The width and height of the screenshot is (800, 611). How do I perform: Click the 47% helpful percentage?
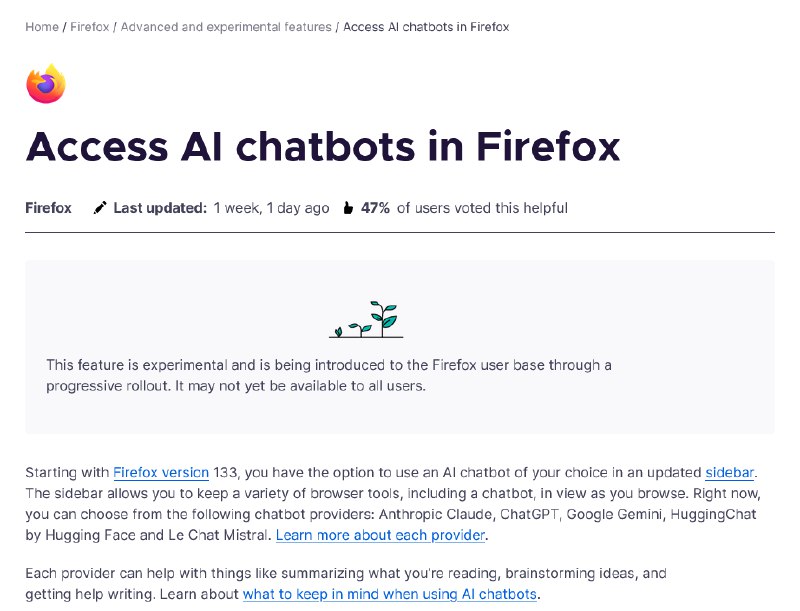click(x=374, y=207)
